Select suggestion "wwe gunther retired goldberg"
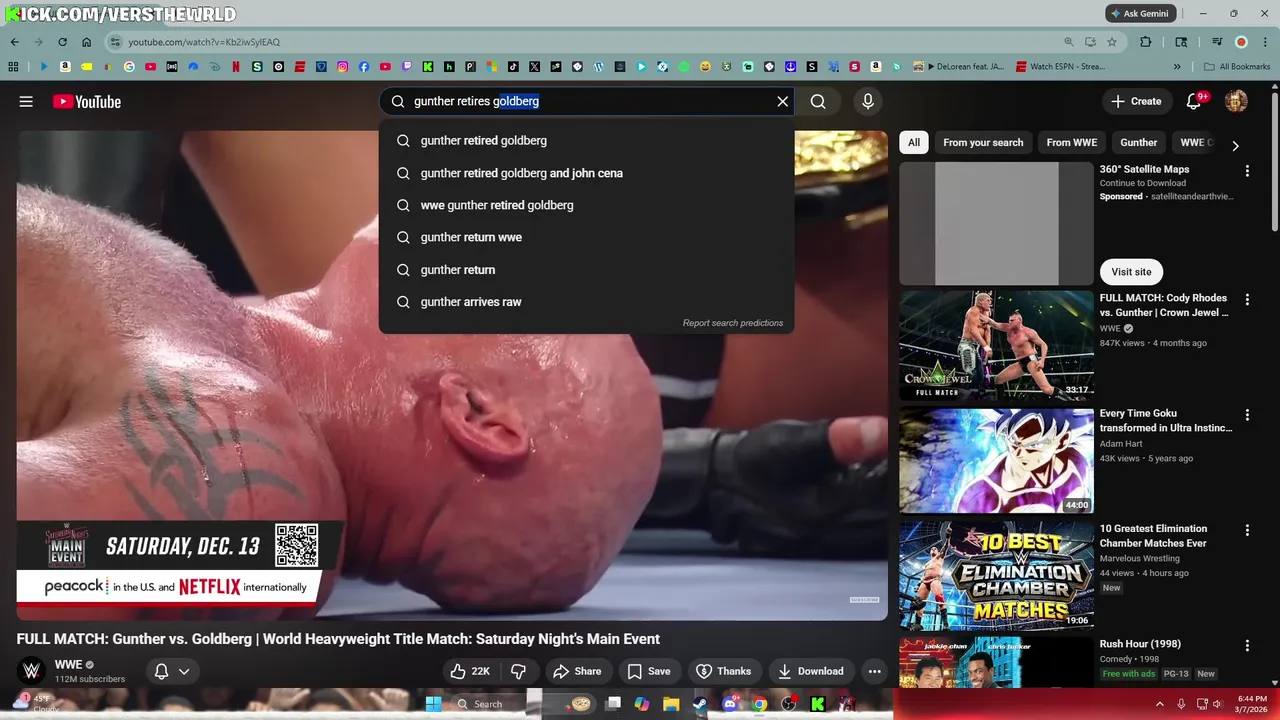The image size is (1280, 720). tap(586, 205)
